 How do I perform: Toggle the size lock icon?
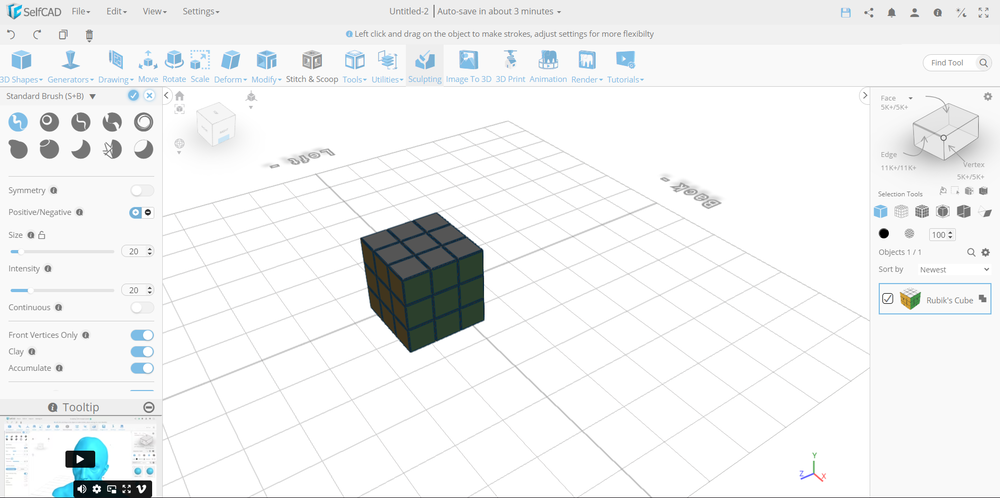(x=41, y=235)
